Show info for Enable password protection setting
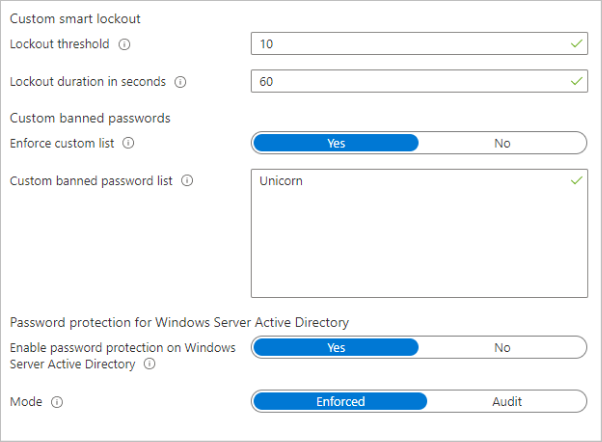Image resolution: width=602 pixels, height=442 pixels. (x=149, y=365)
